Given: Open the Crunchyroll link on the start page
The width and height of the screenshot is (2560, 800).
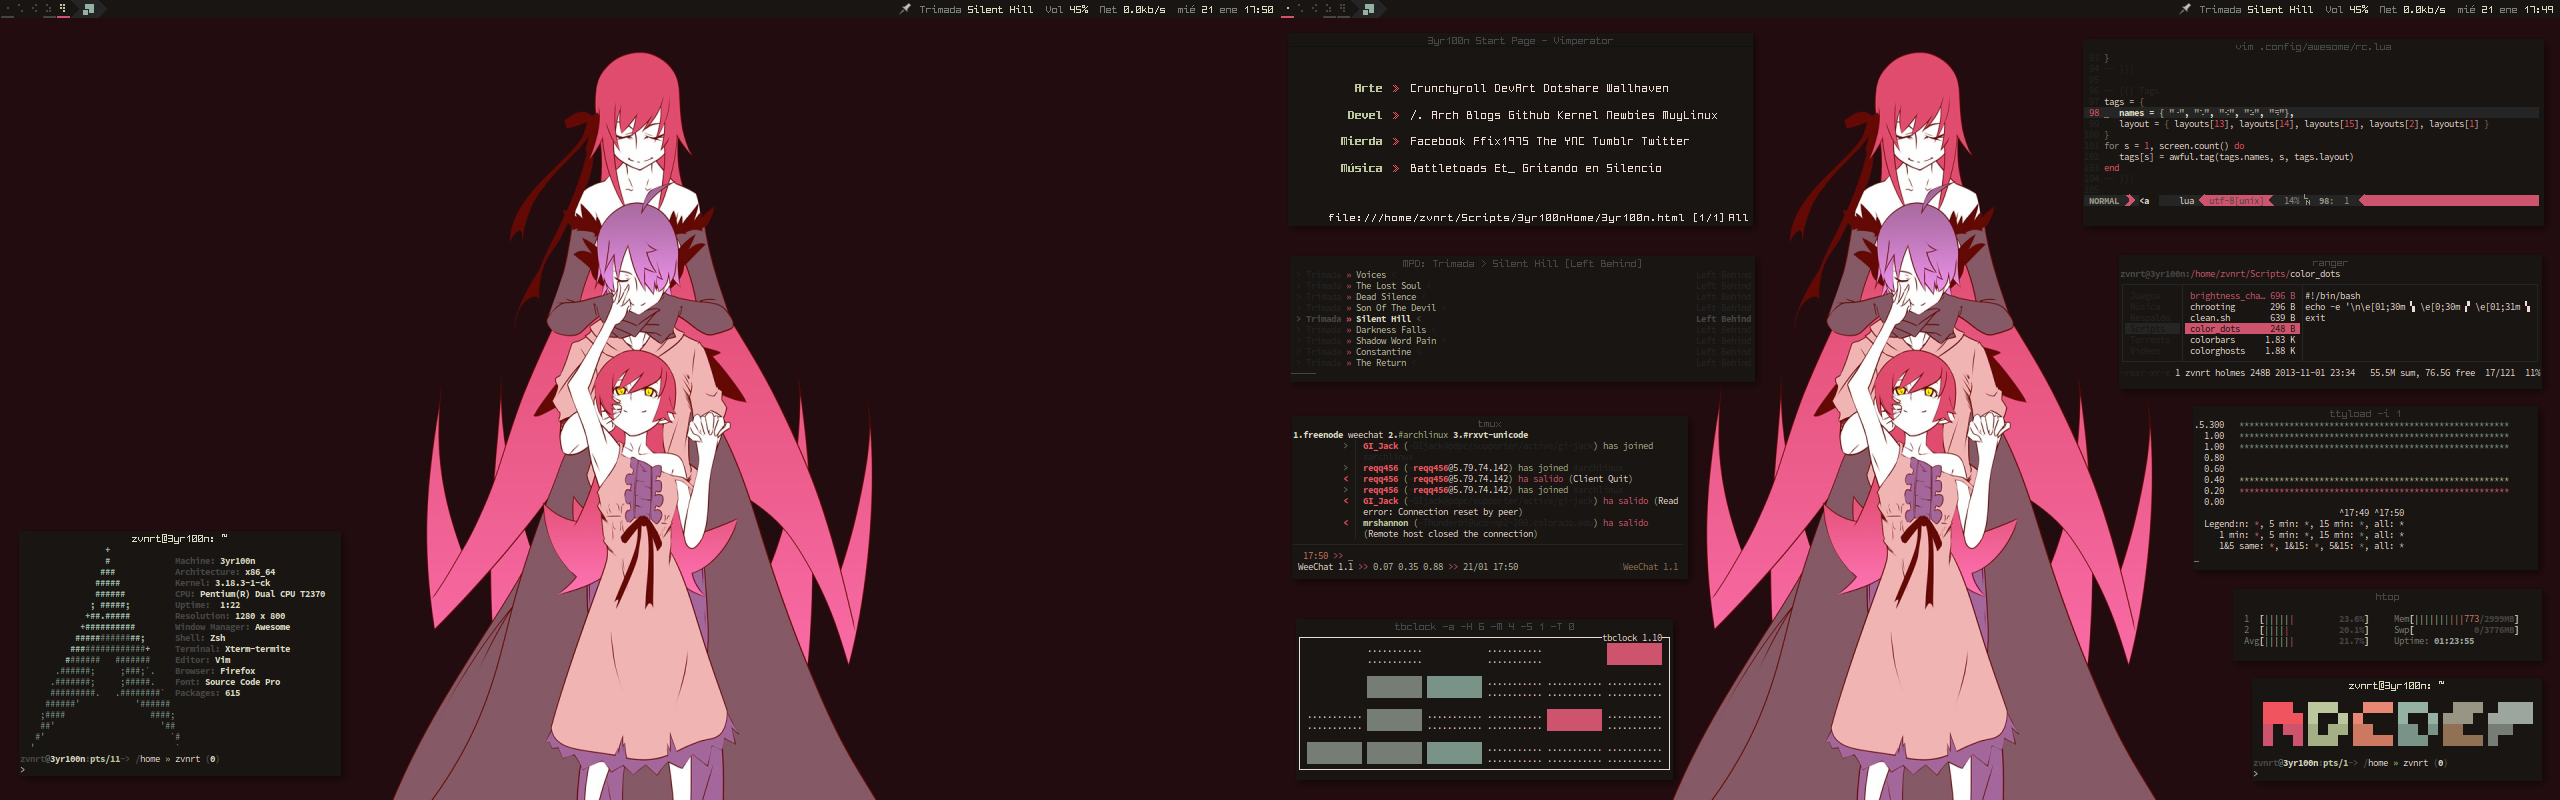Looking at the screenshot, I should point(1447,88).
